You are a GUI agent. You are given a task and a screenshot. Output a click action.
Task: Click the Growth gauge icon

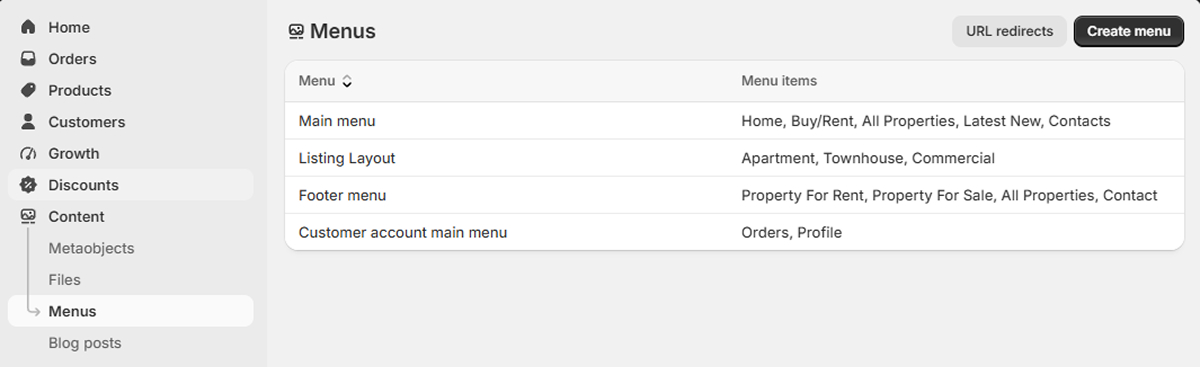coord(28,154)
